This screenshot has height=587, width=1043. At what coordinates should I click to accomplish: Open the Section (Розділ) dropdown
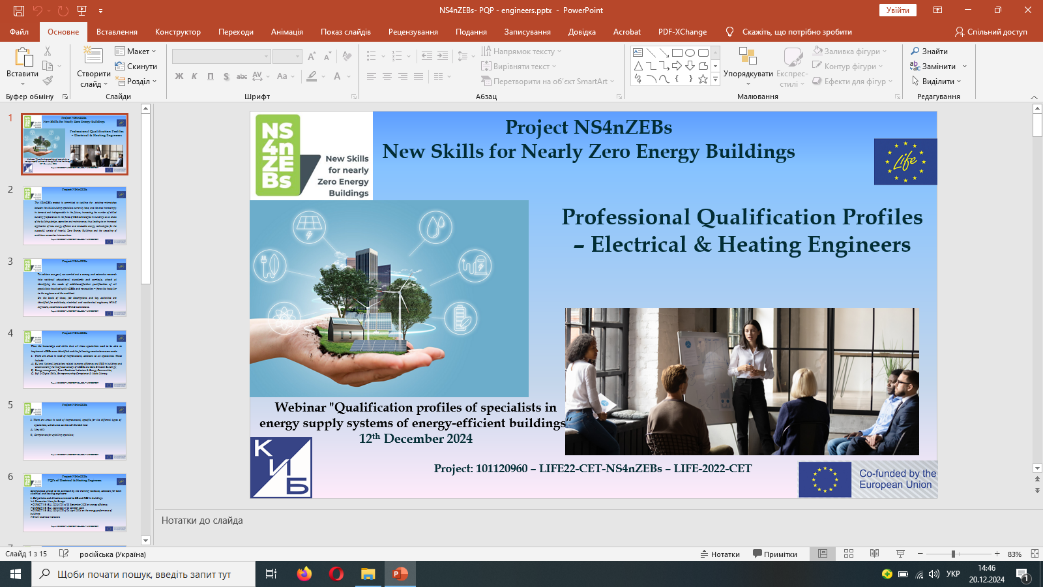coord(136,81)
